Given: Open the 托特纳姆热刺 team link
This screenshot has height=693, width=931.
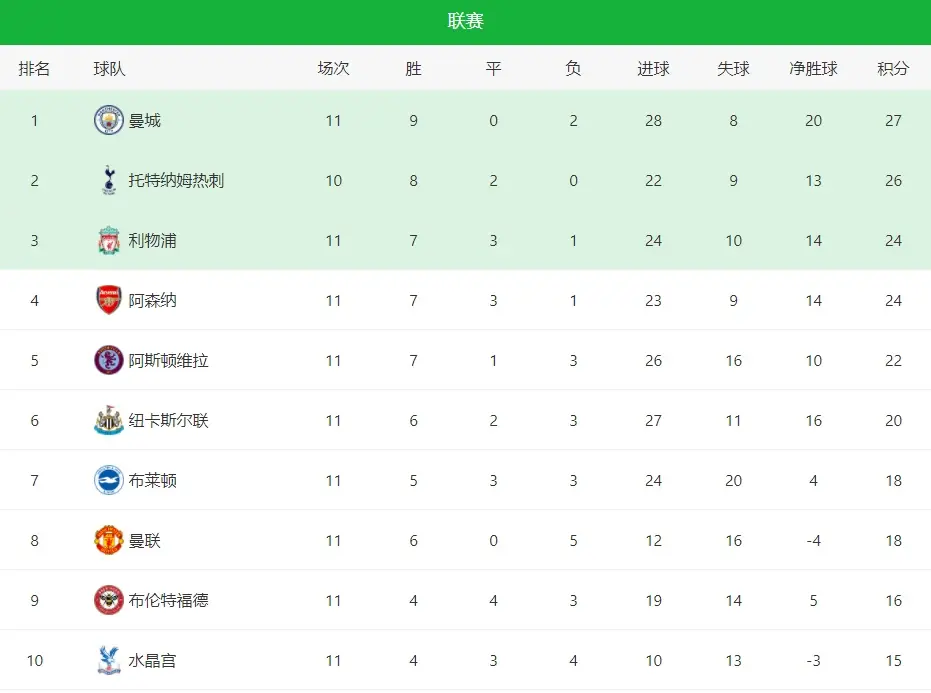Looking at the screenshot, I should [x=176, y=181].
